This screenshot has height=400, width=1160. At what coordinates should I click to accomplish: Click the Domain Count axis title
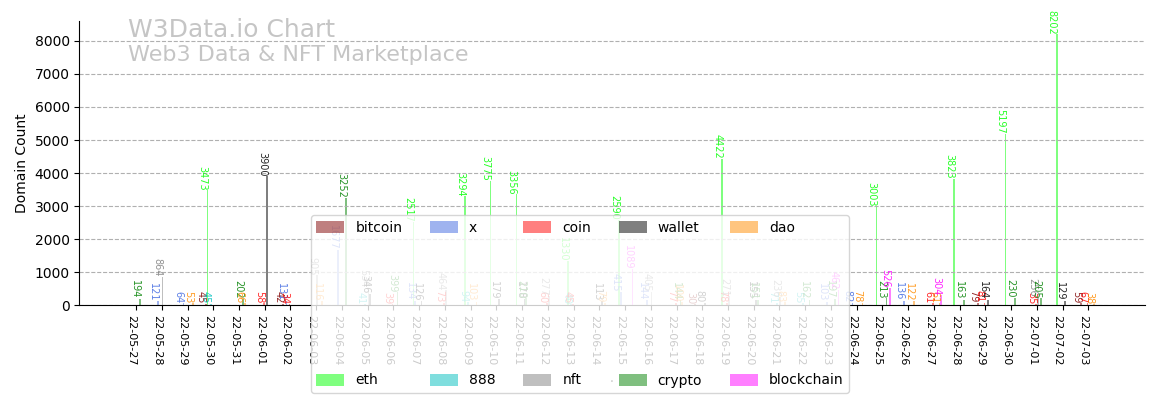(x=21, y=163)
